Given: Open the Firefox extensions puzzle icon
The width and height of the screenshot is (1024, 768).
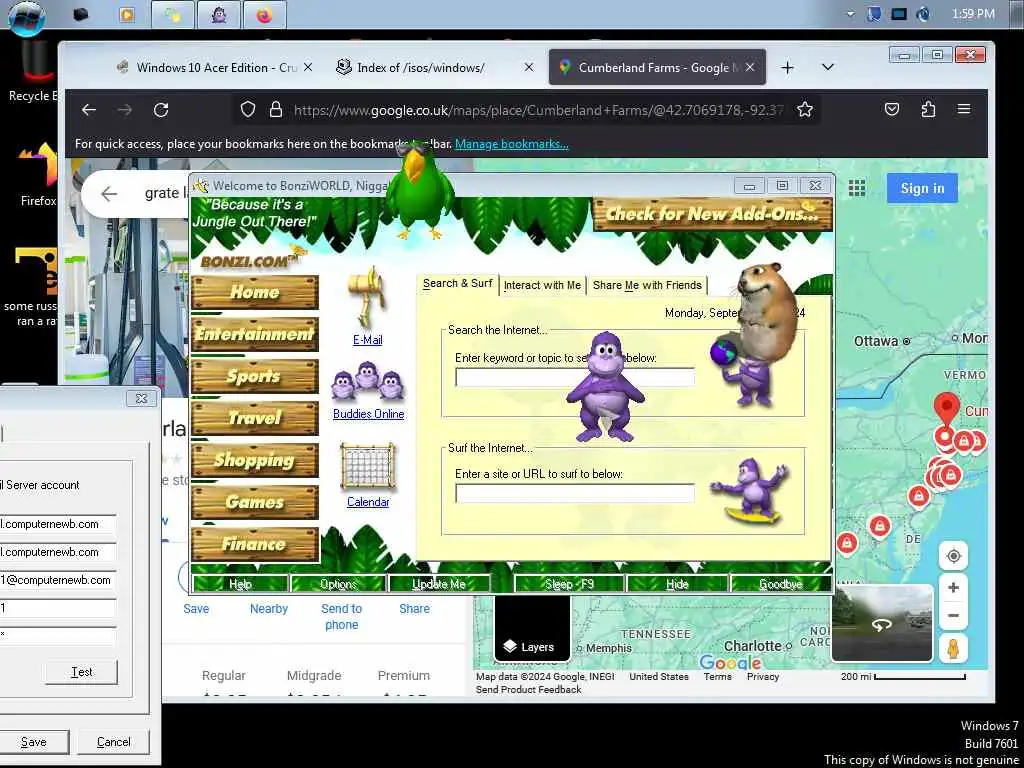Looking at the screenshot, I should point(928,110).
